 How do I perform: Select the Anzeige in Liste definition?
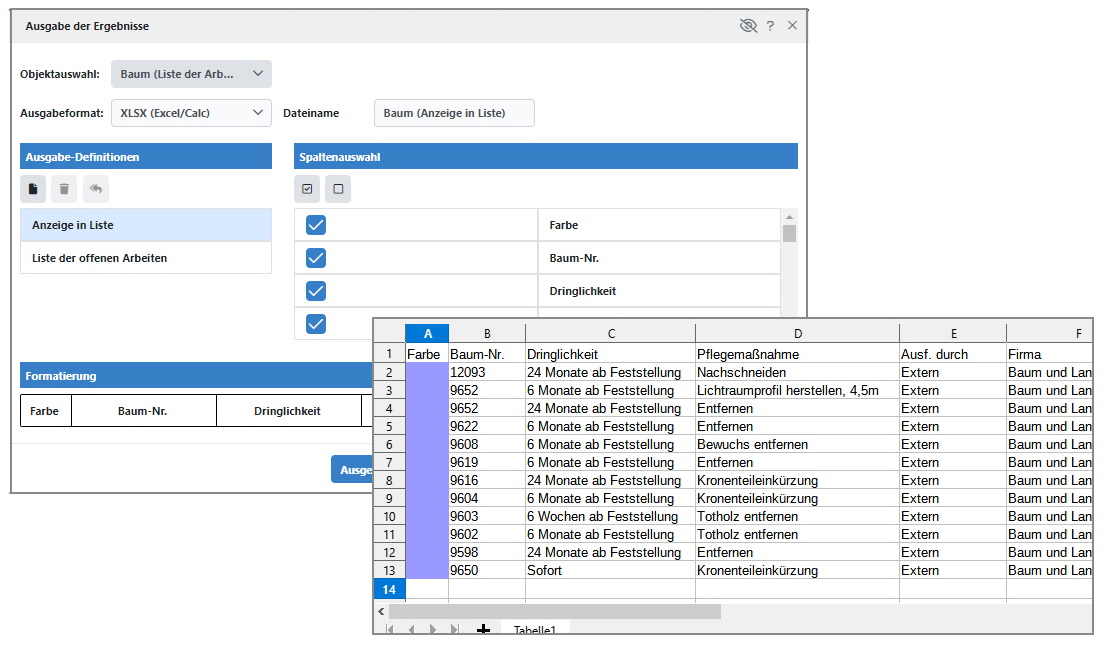[x=146, y=225]
